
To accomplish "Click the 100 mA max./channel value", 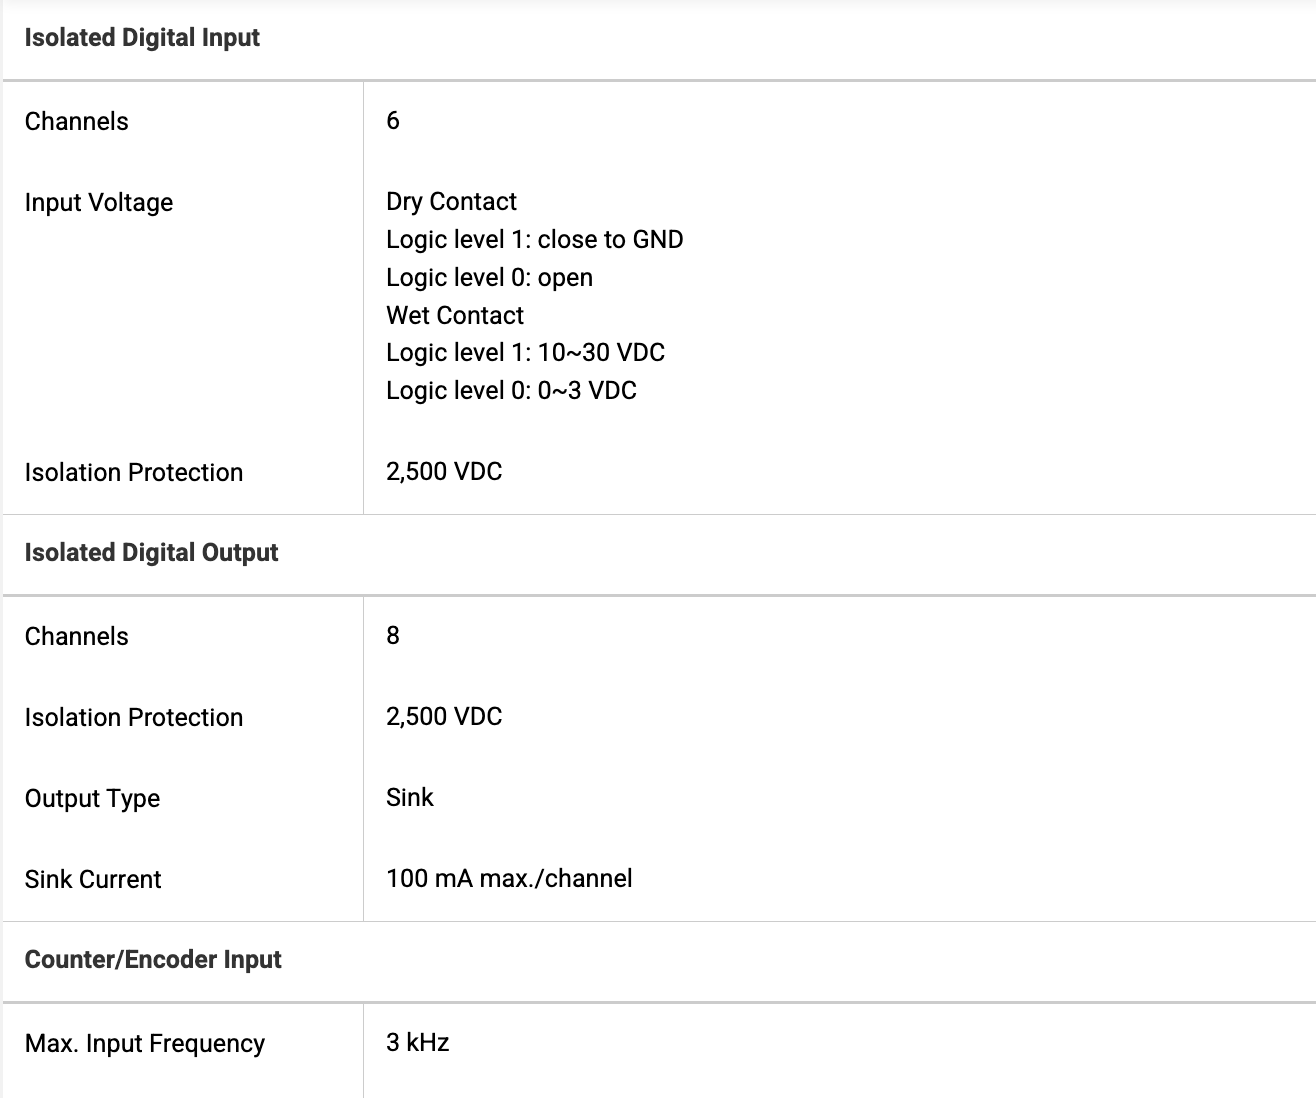I will [509, 879].
